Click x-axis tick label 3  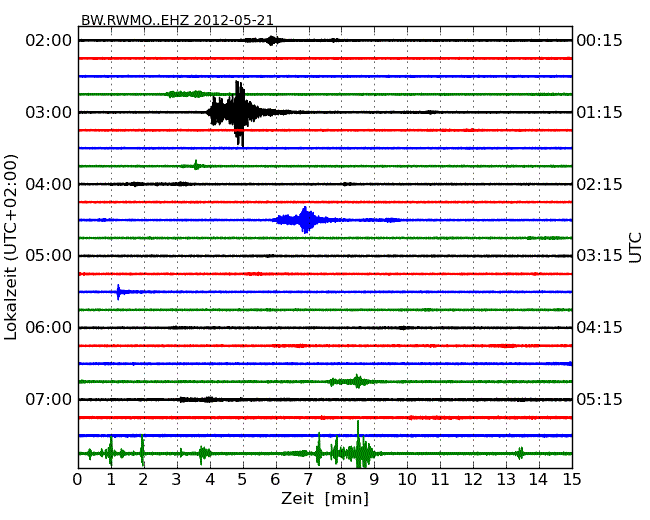177,479
